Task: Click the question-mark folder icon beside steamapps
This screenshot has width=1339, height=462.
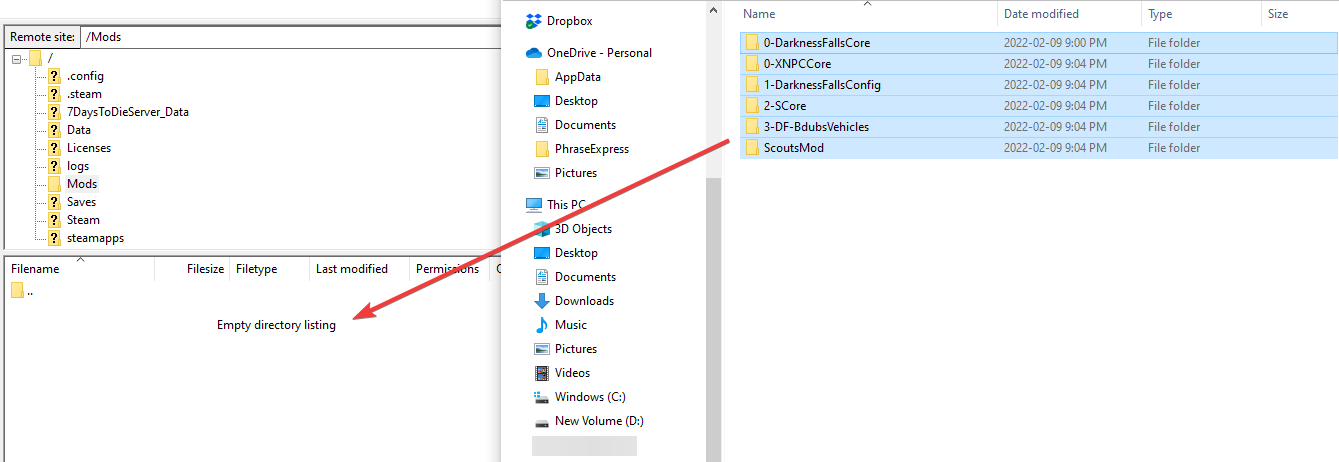Action: 54,238
